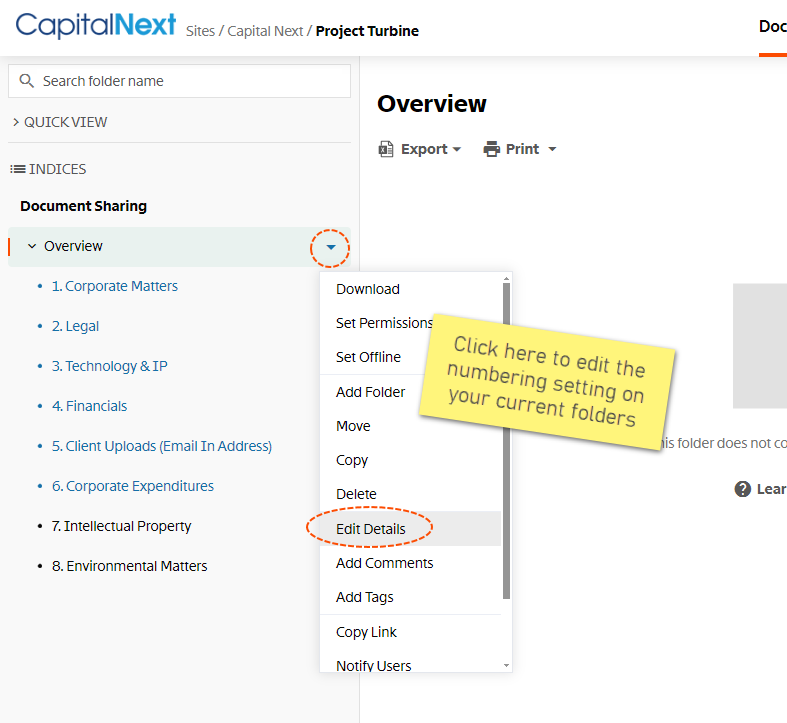Click the Excel export icon
This screenshot has width=787, height=723.
coord(385,149)
